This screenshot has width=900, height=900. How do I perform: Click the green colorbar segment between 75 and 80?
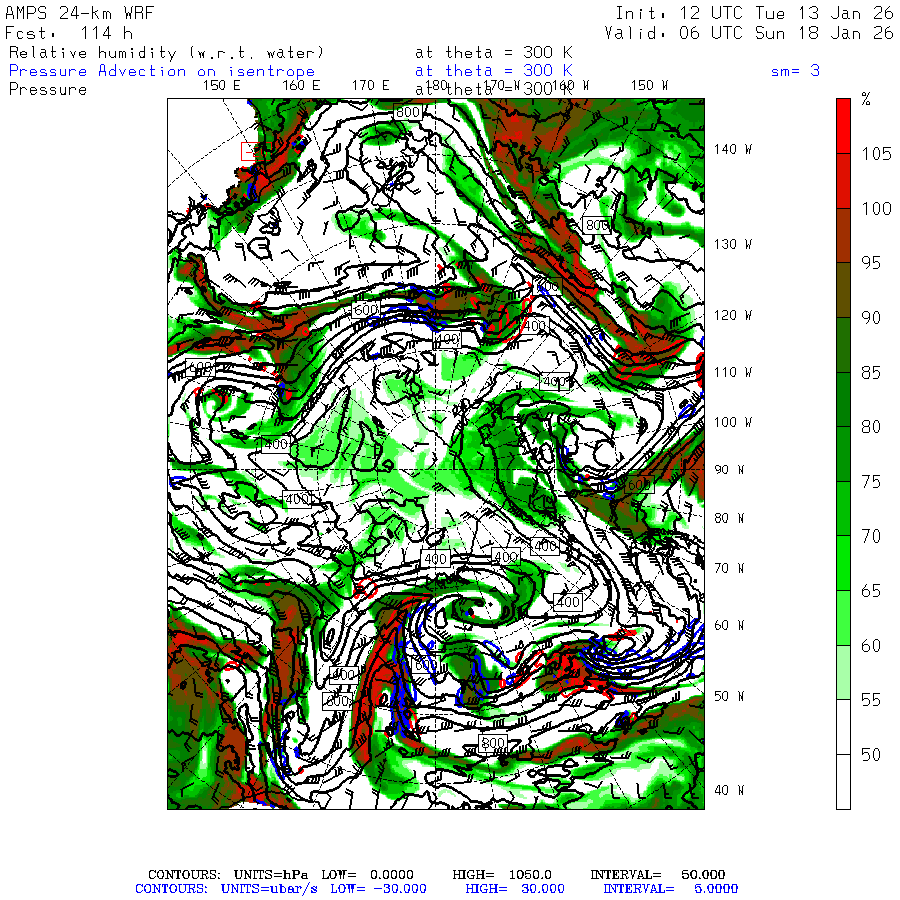pos(843,454)
